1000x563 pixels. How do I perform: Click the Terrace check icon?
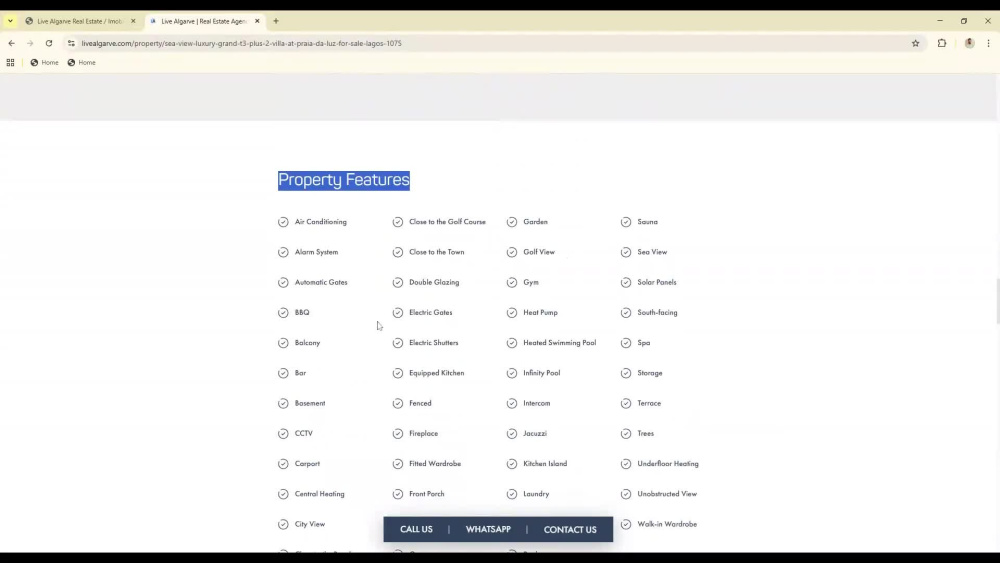(x=626, y=403)
